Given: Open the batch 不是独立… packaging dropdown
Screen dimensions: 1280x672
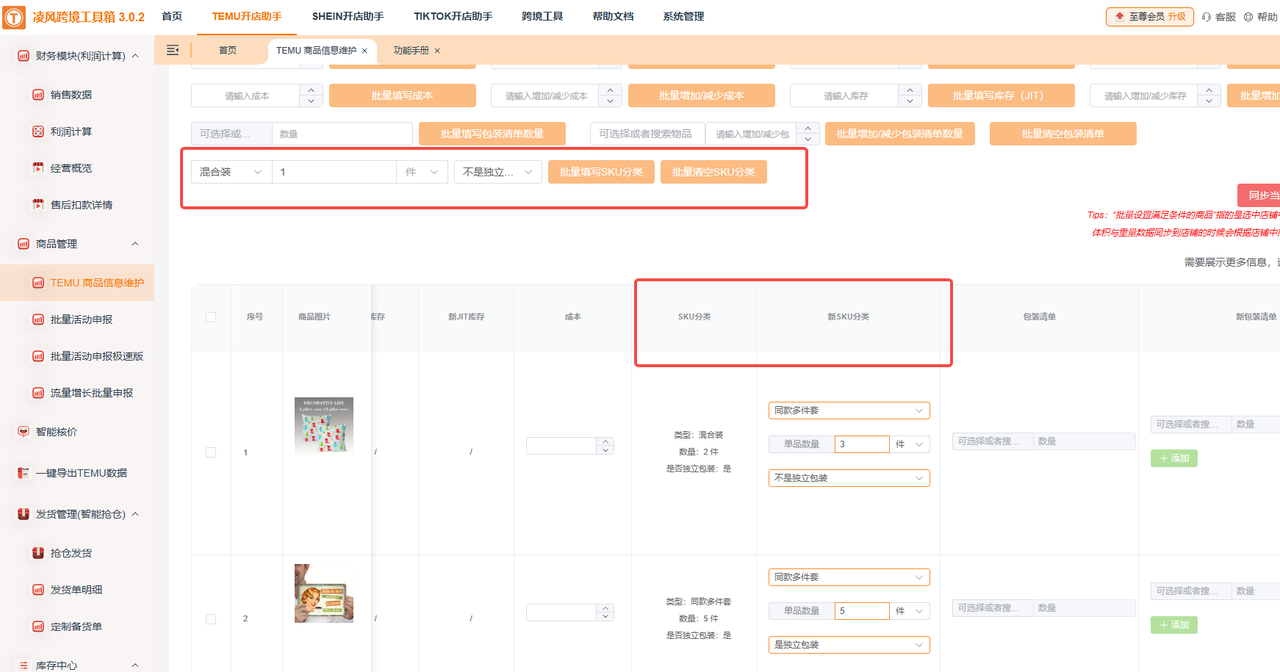Looking at the screenshot, I should pos(498,172).
